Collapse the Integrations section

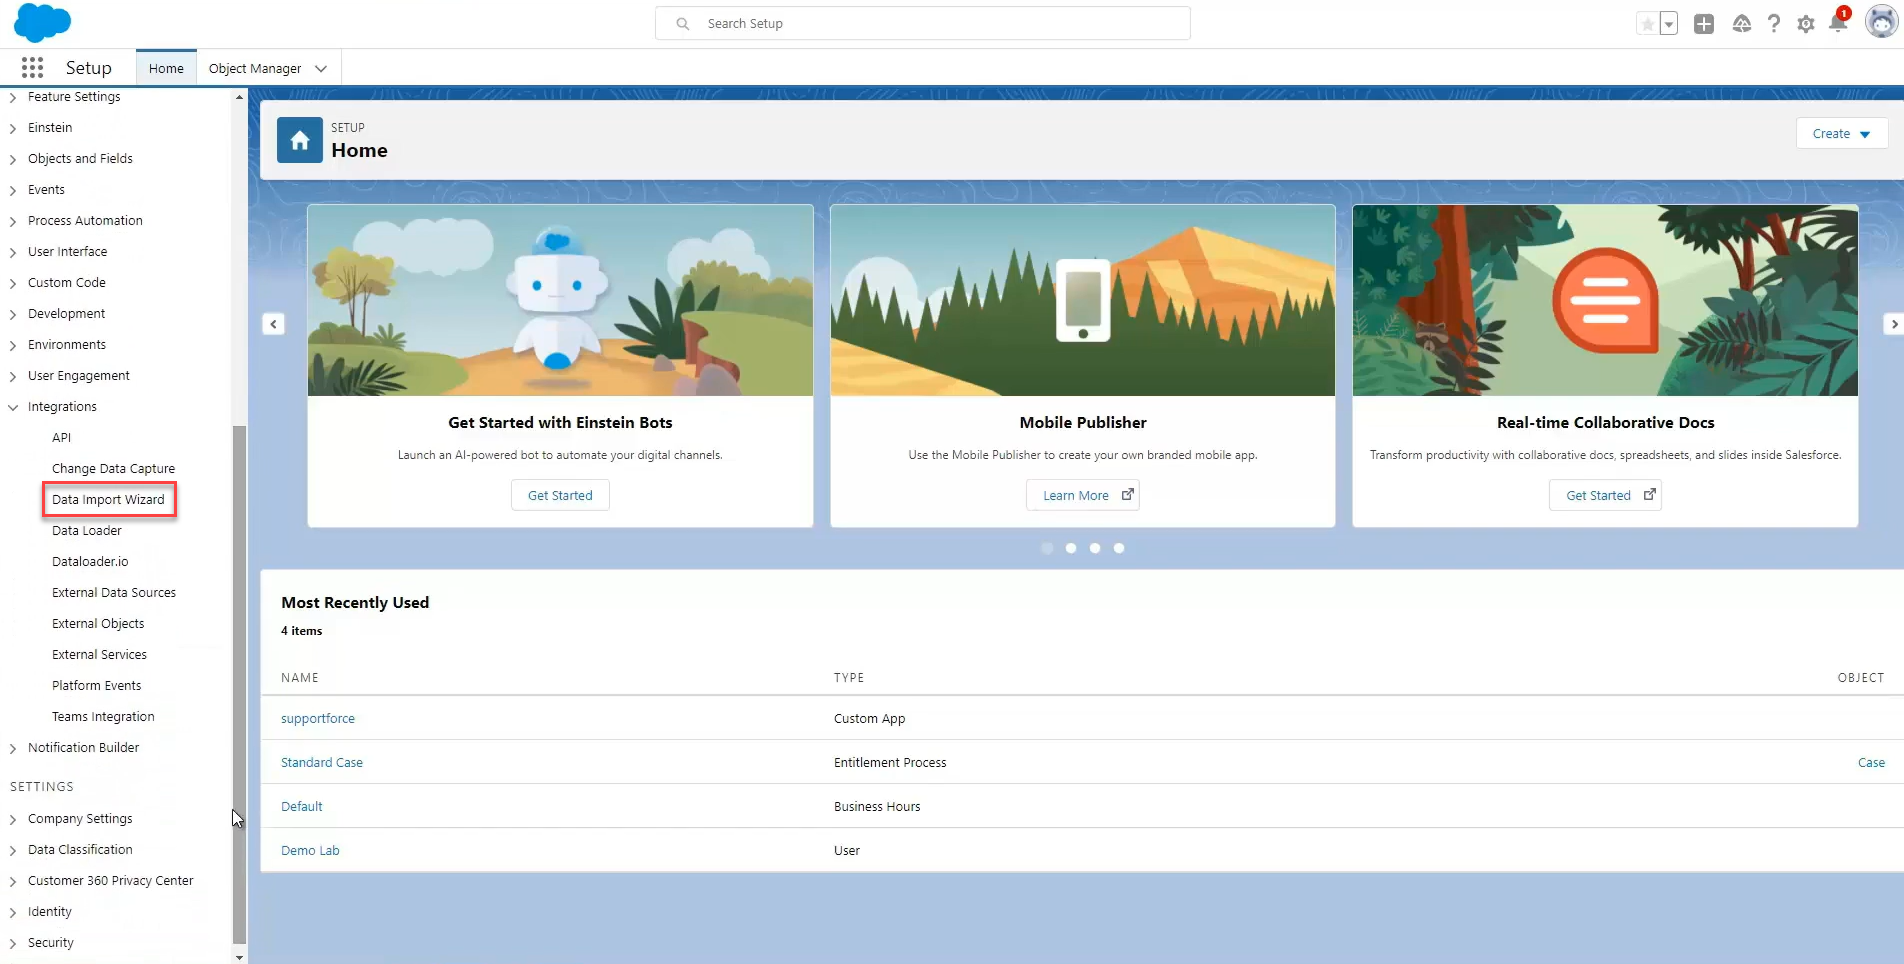(13, 407)
